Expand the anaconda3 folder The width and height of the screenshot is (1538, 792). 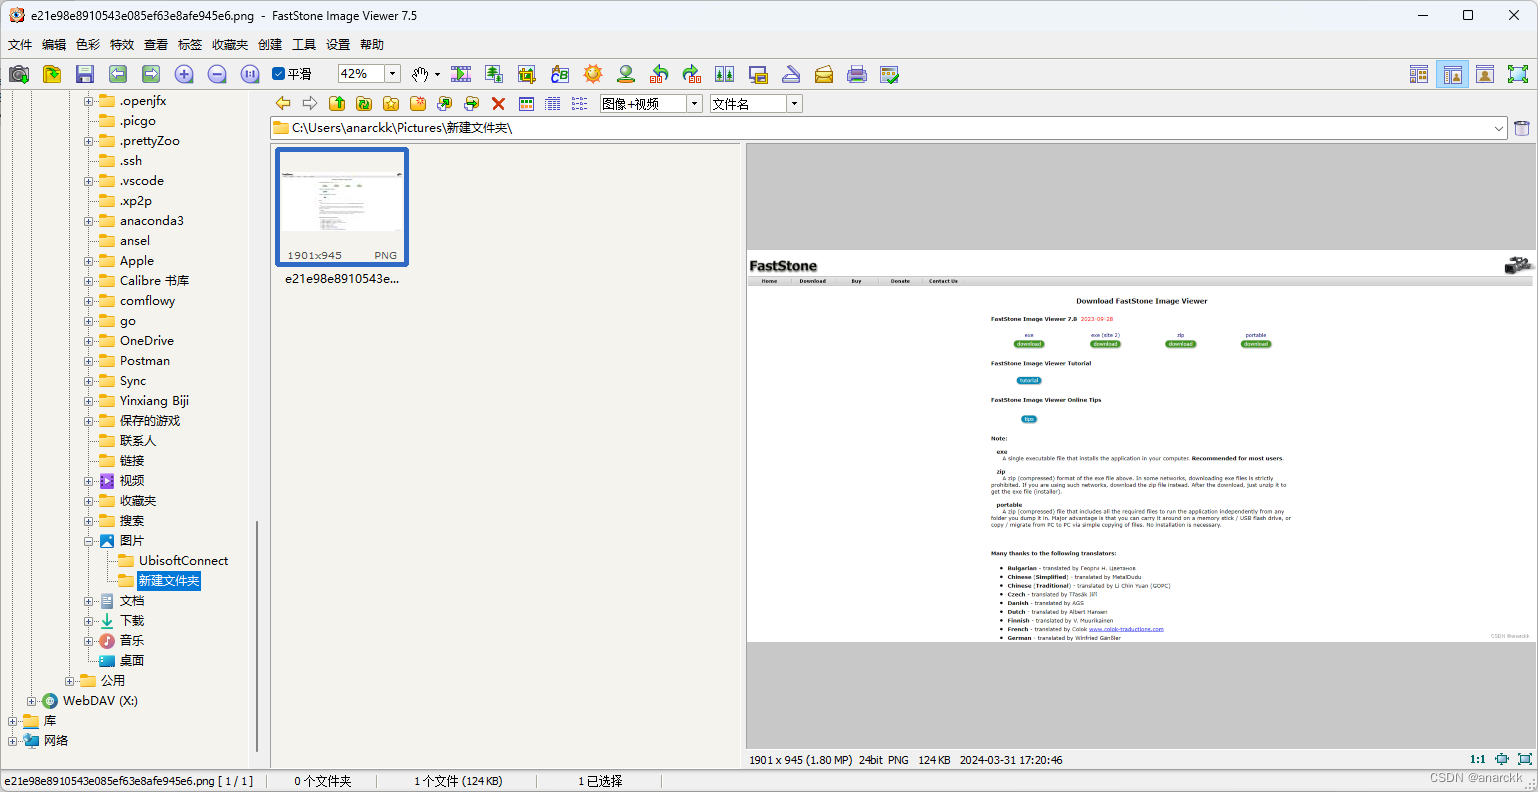click(x=88, y=221)
